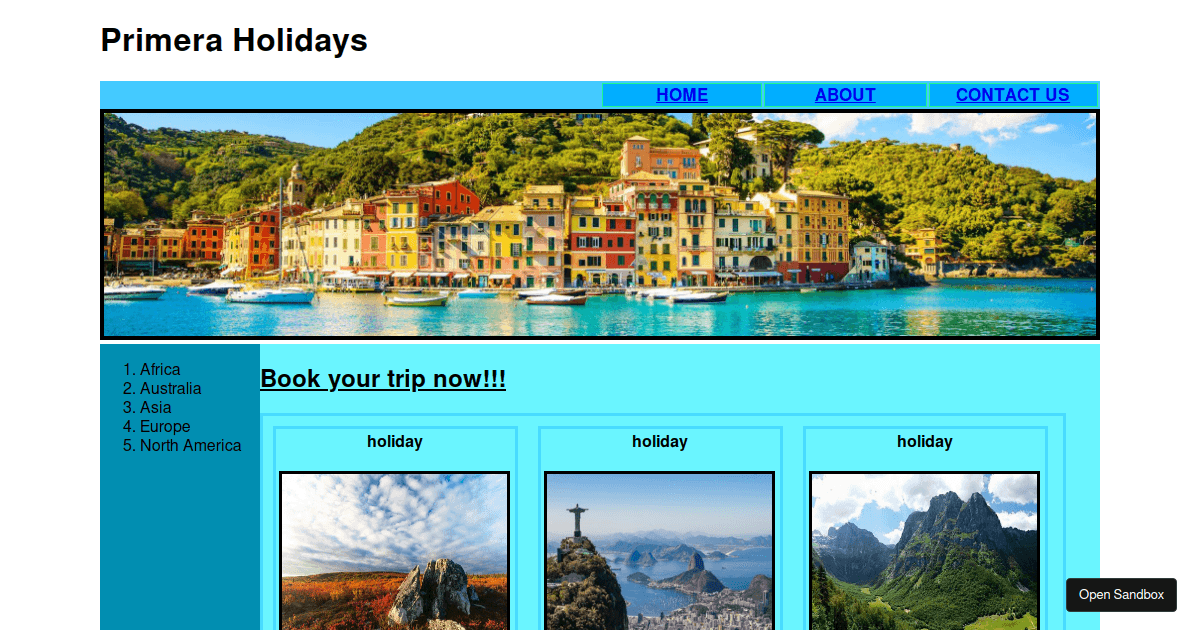Choose Australia in the destinations list
Image resolution: width=1200 pixels, height=630 pixels.
click(x=170, y=389)
